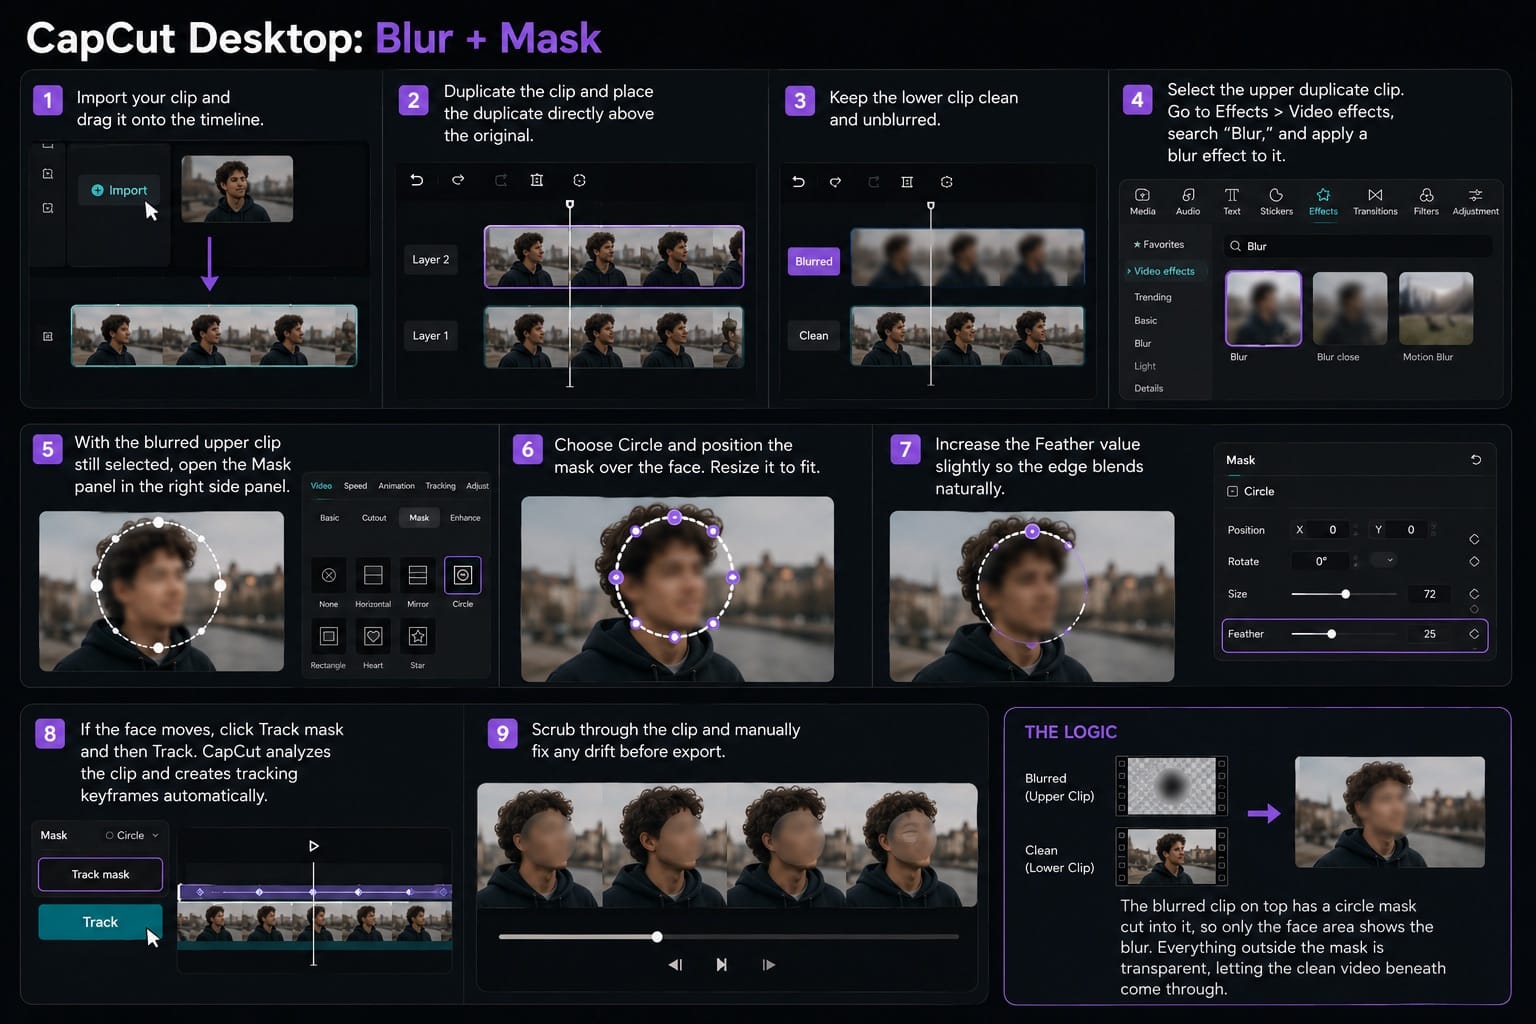Toggle the Circle checkbox in the Mask panel
Viewport: 1536px width, 1024px height.
[x=1233, y=491]
